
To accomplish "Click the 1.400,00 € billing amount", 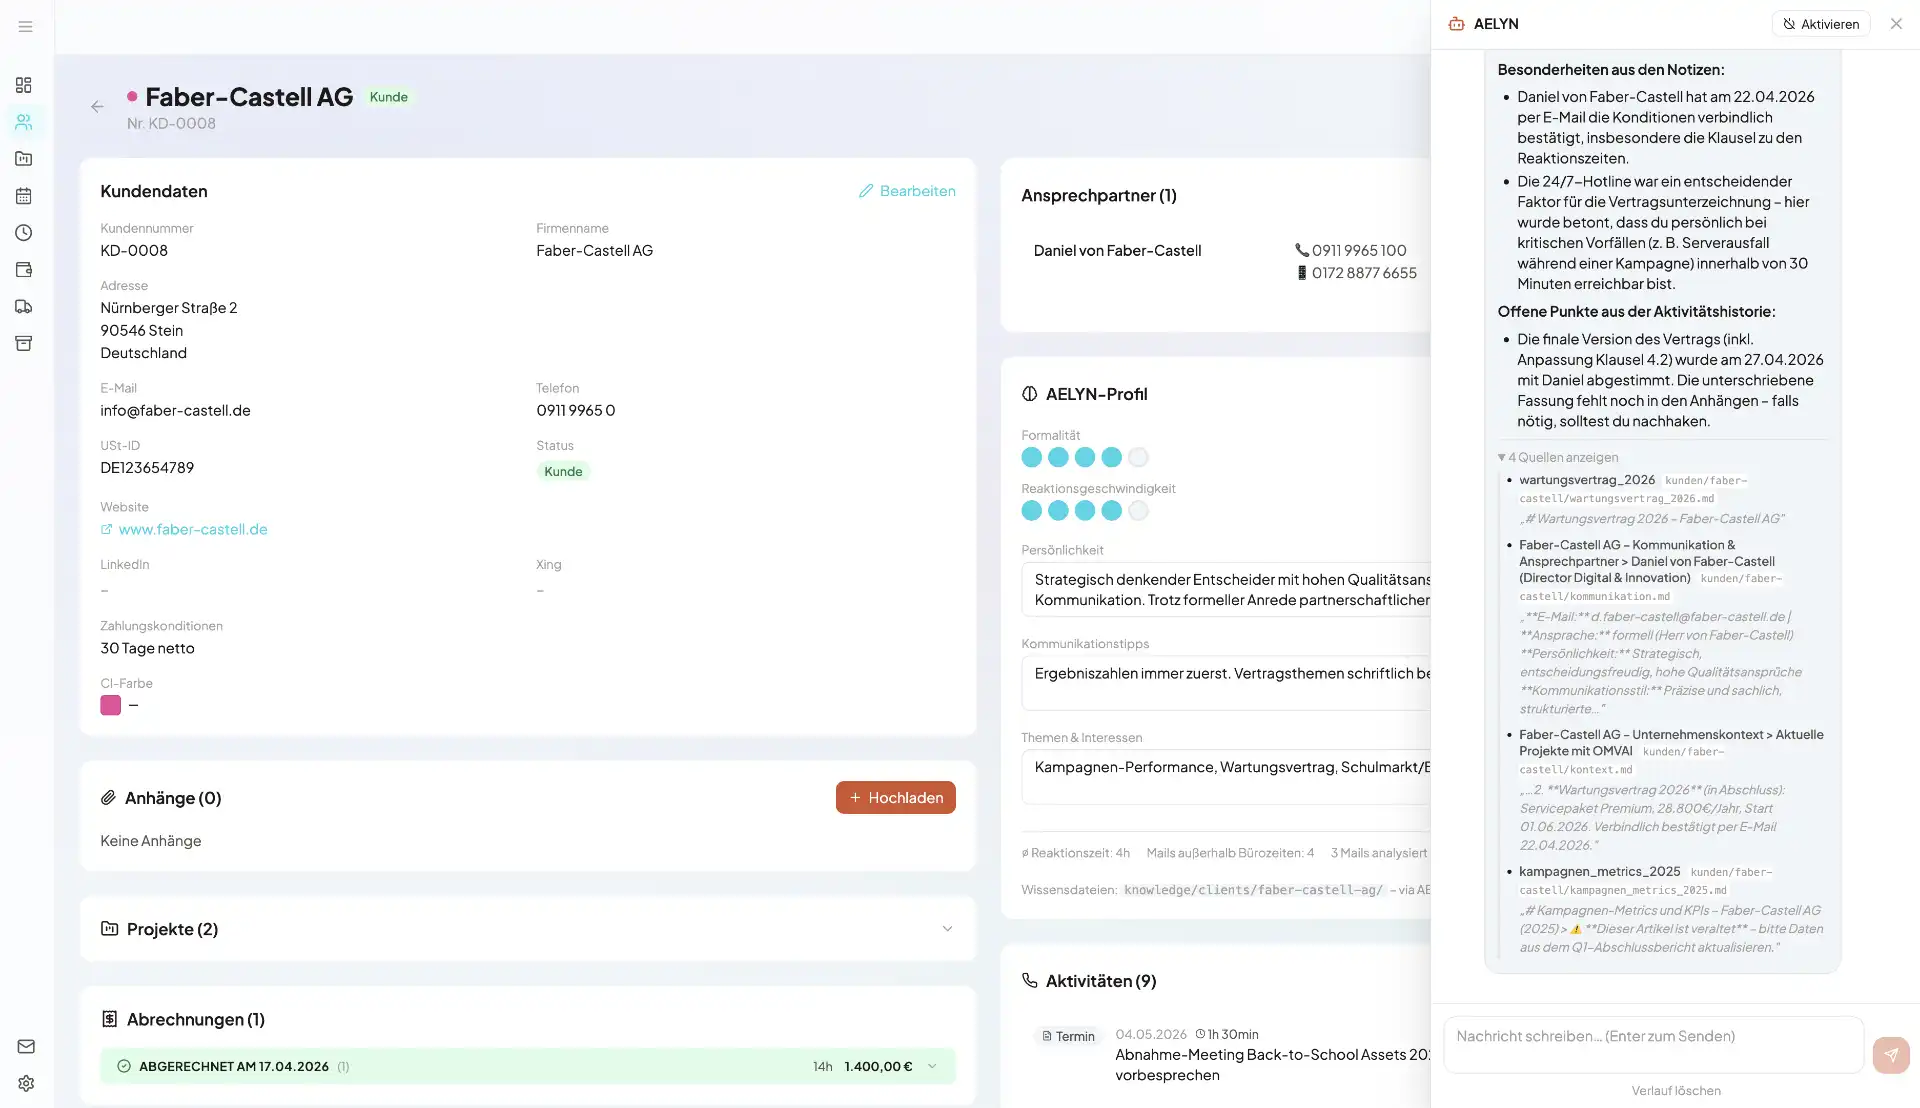I will coord(878,1066).
